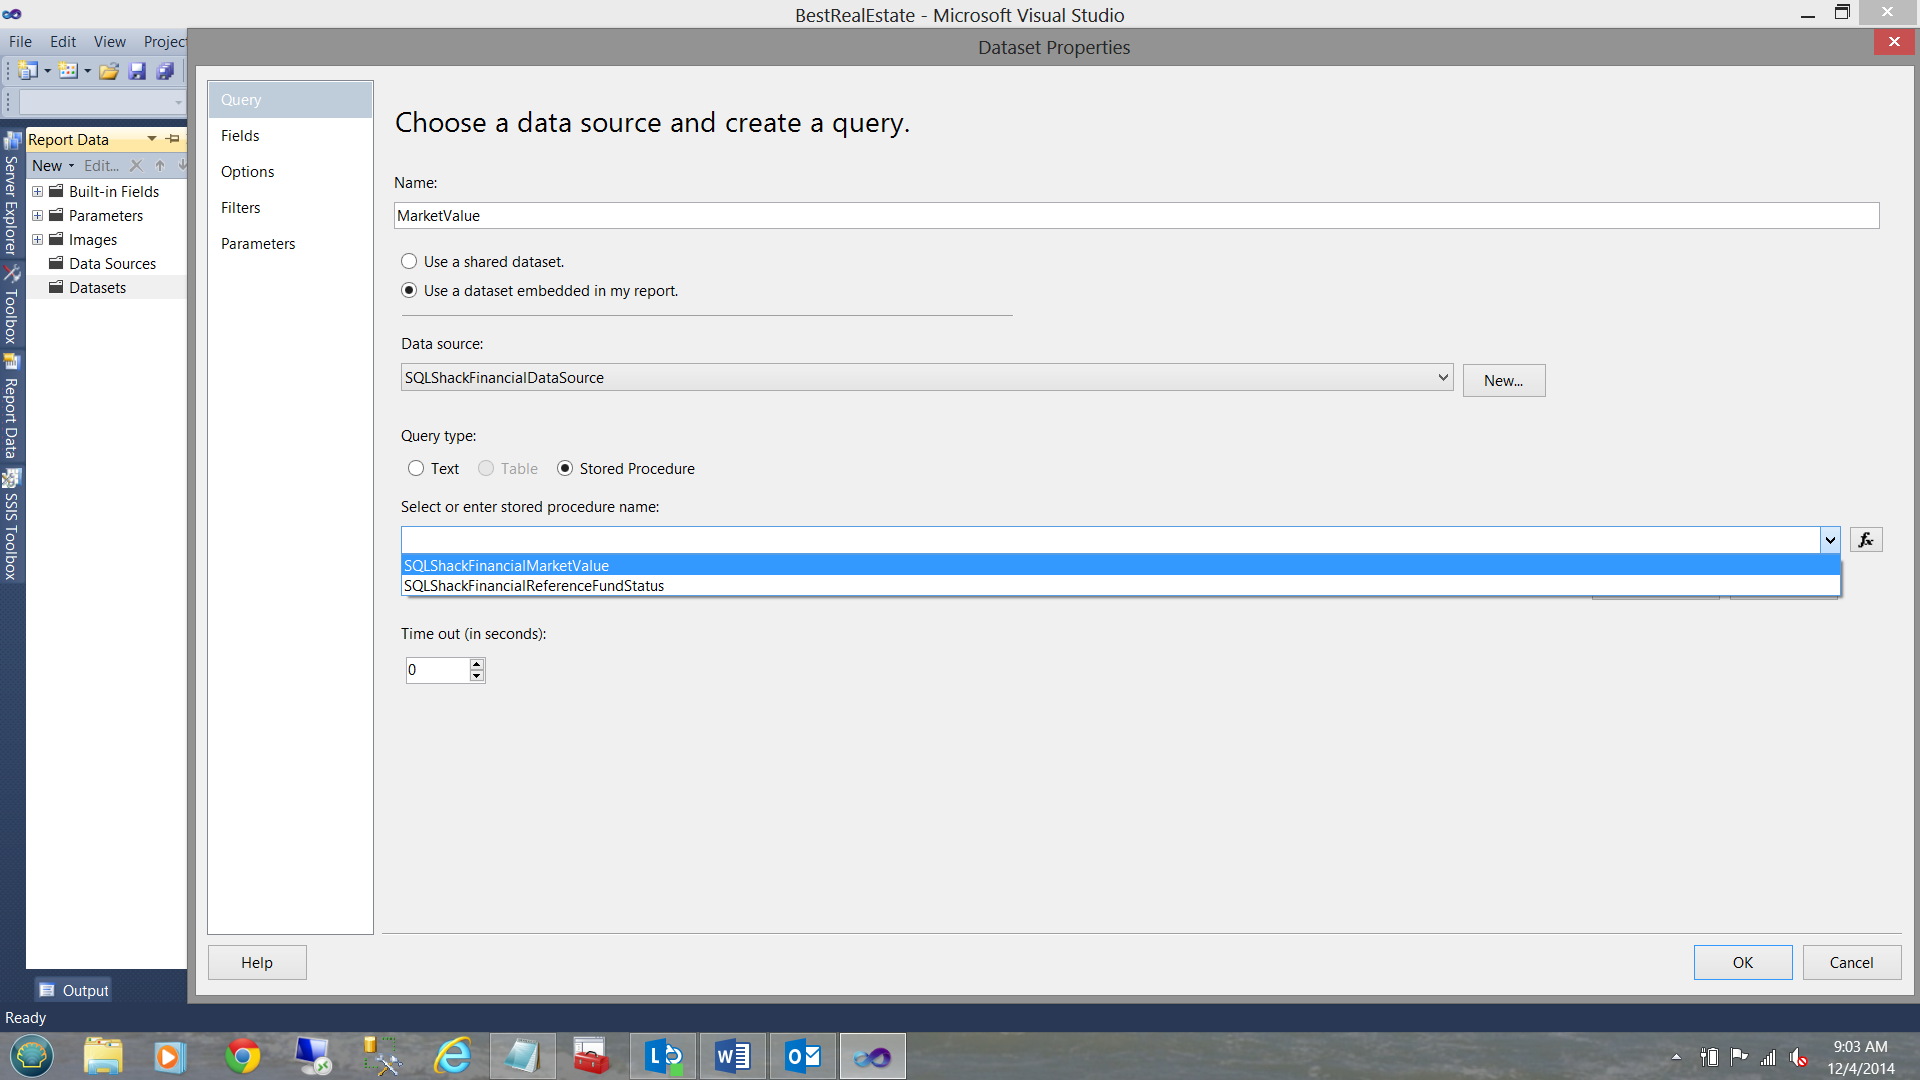Select the Text query type radio button
The width and height of the screenshot is (1920, 1080).
click(x=416, y=469)
